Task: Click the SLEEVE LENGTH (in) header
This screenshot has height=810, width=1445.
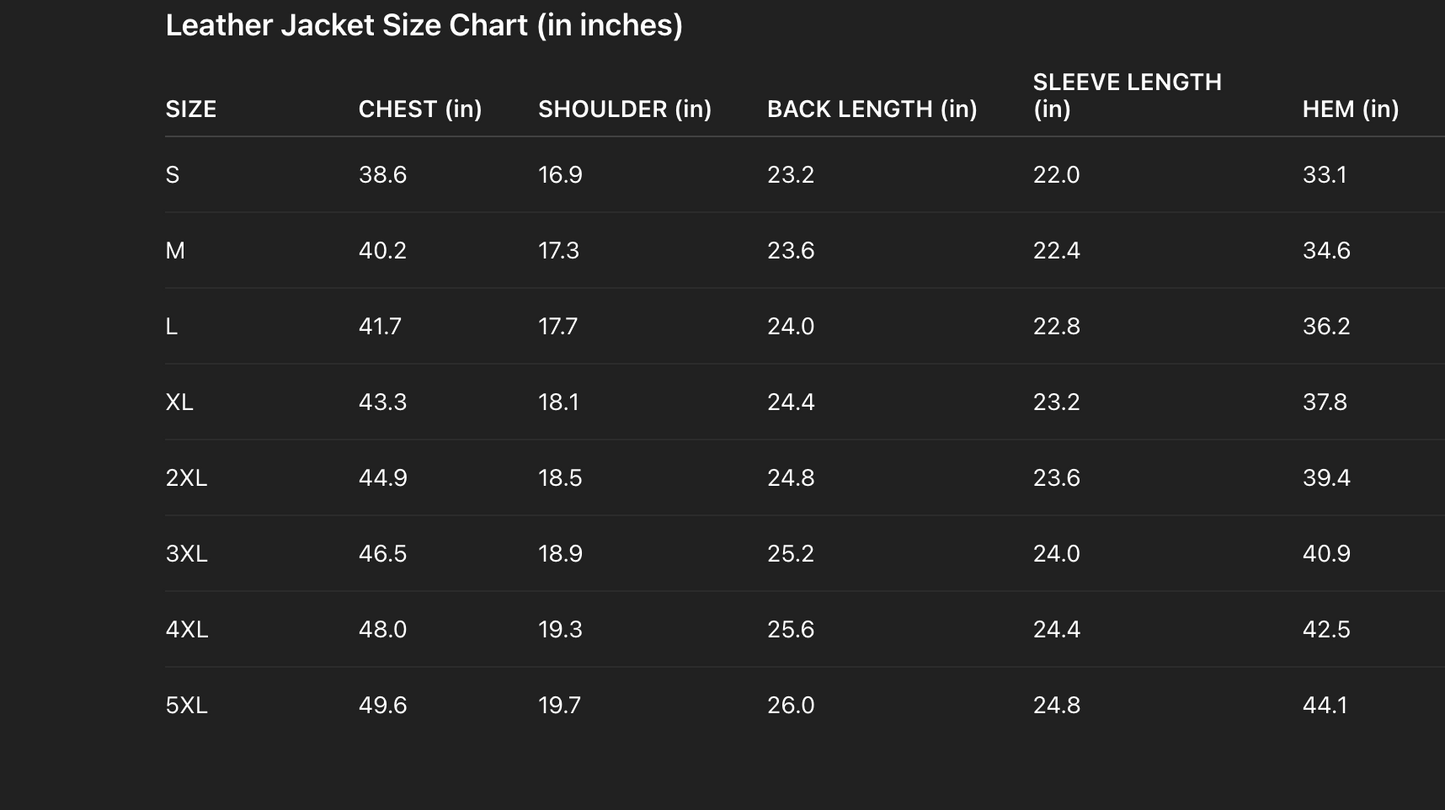Action: pos(1127,95)
